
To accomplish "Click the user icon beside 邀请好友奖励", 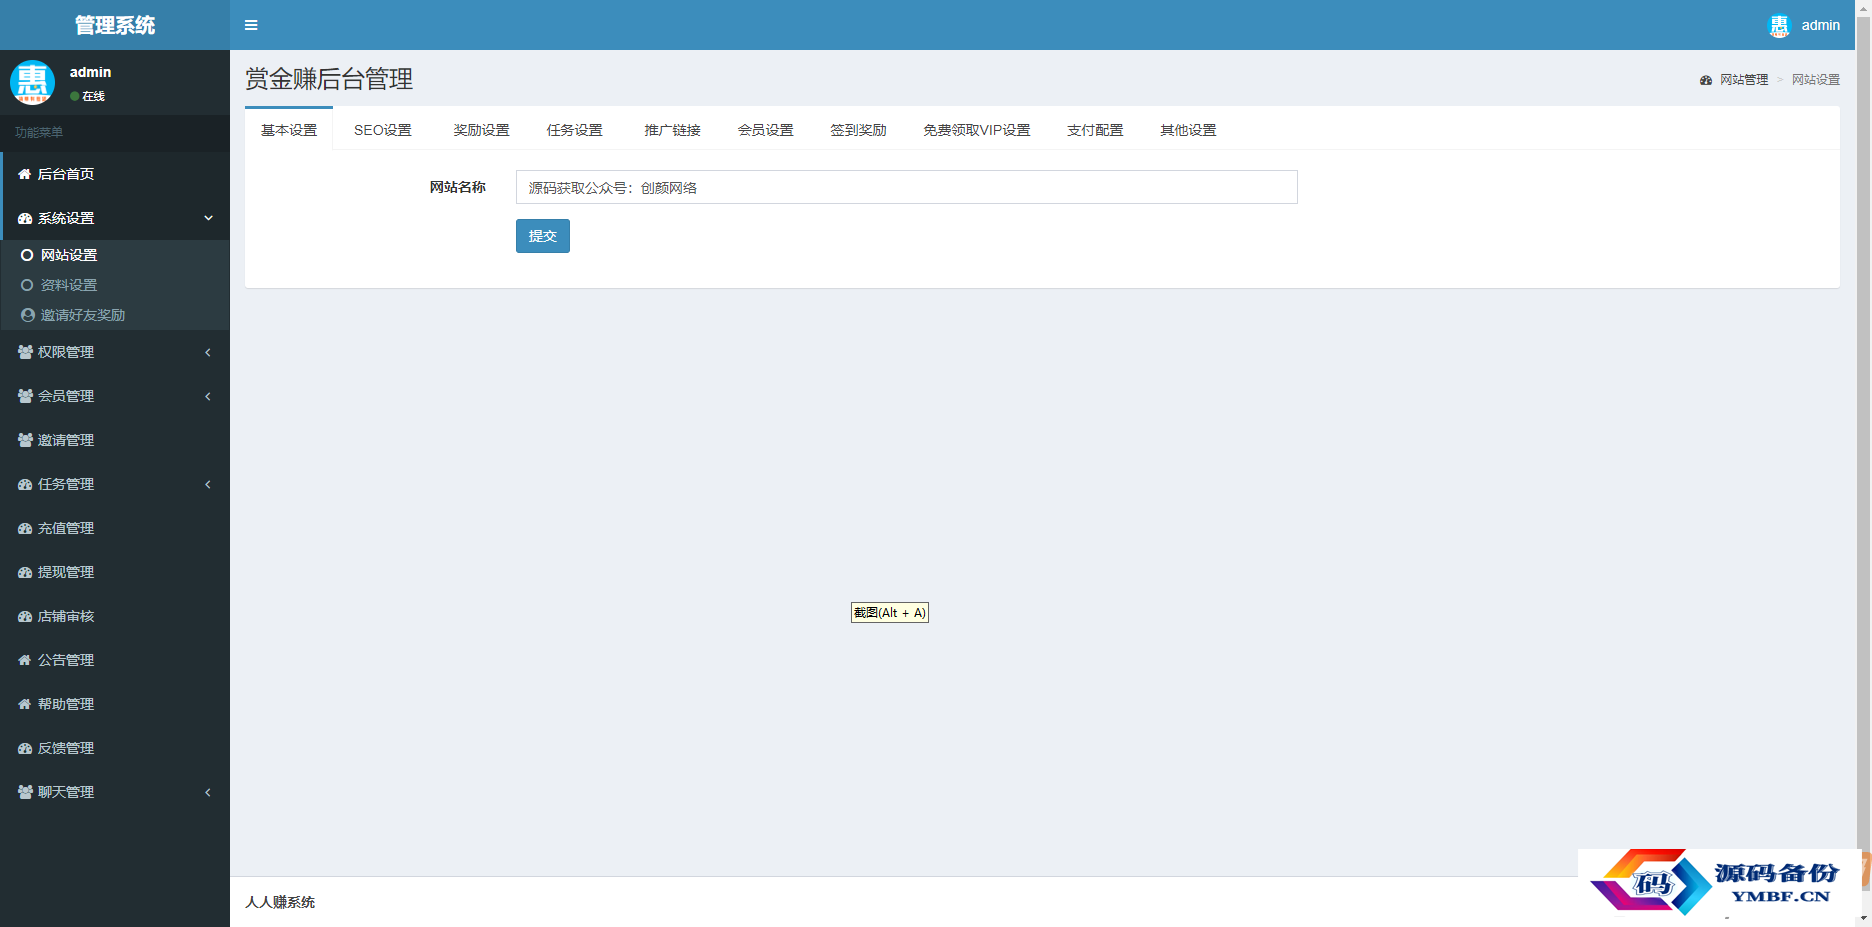I will click(27, 315).
